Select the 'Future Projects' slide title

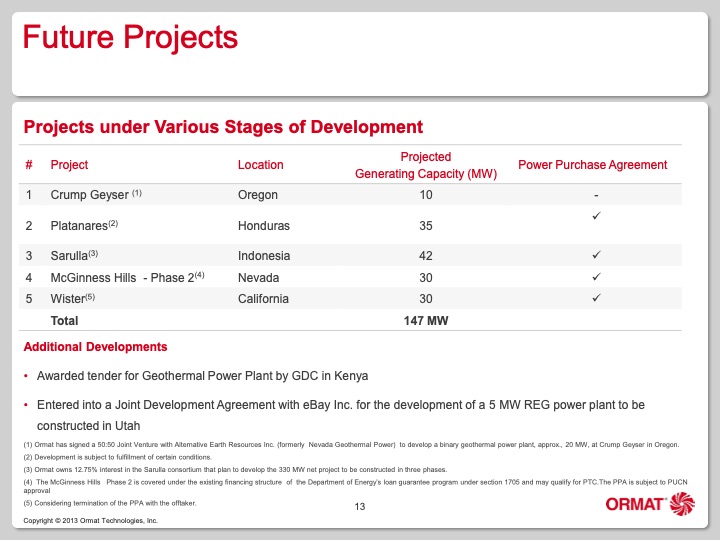[130, 38]
